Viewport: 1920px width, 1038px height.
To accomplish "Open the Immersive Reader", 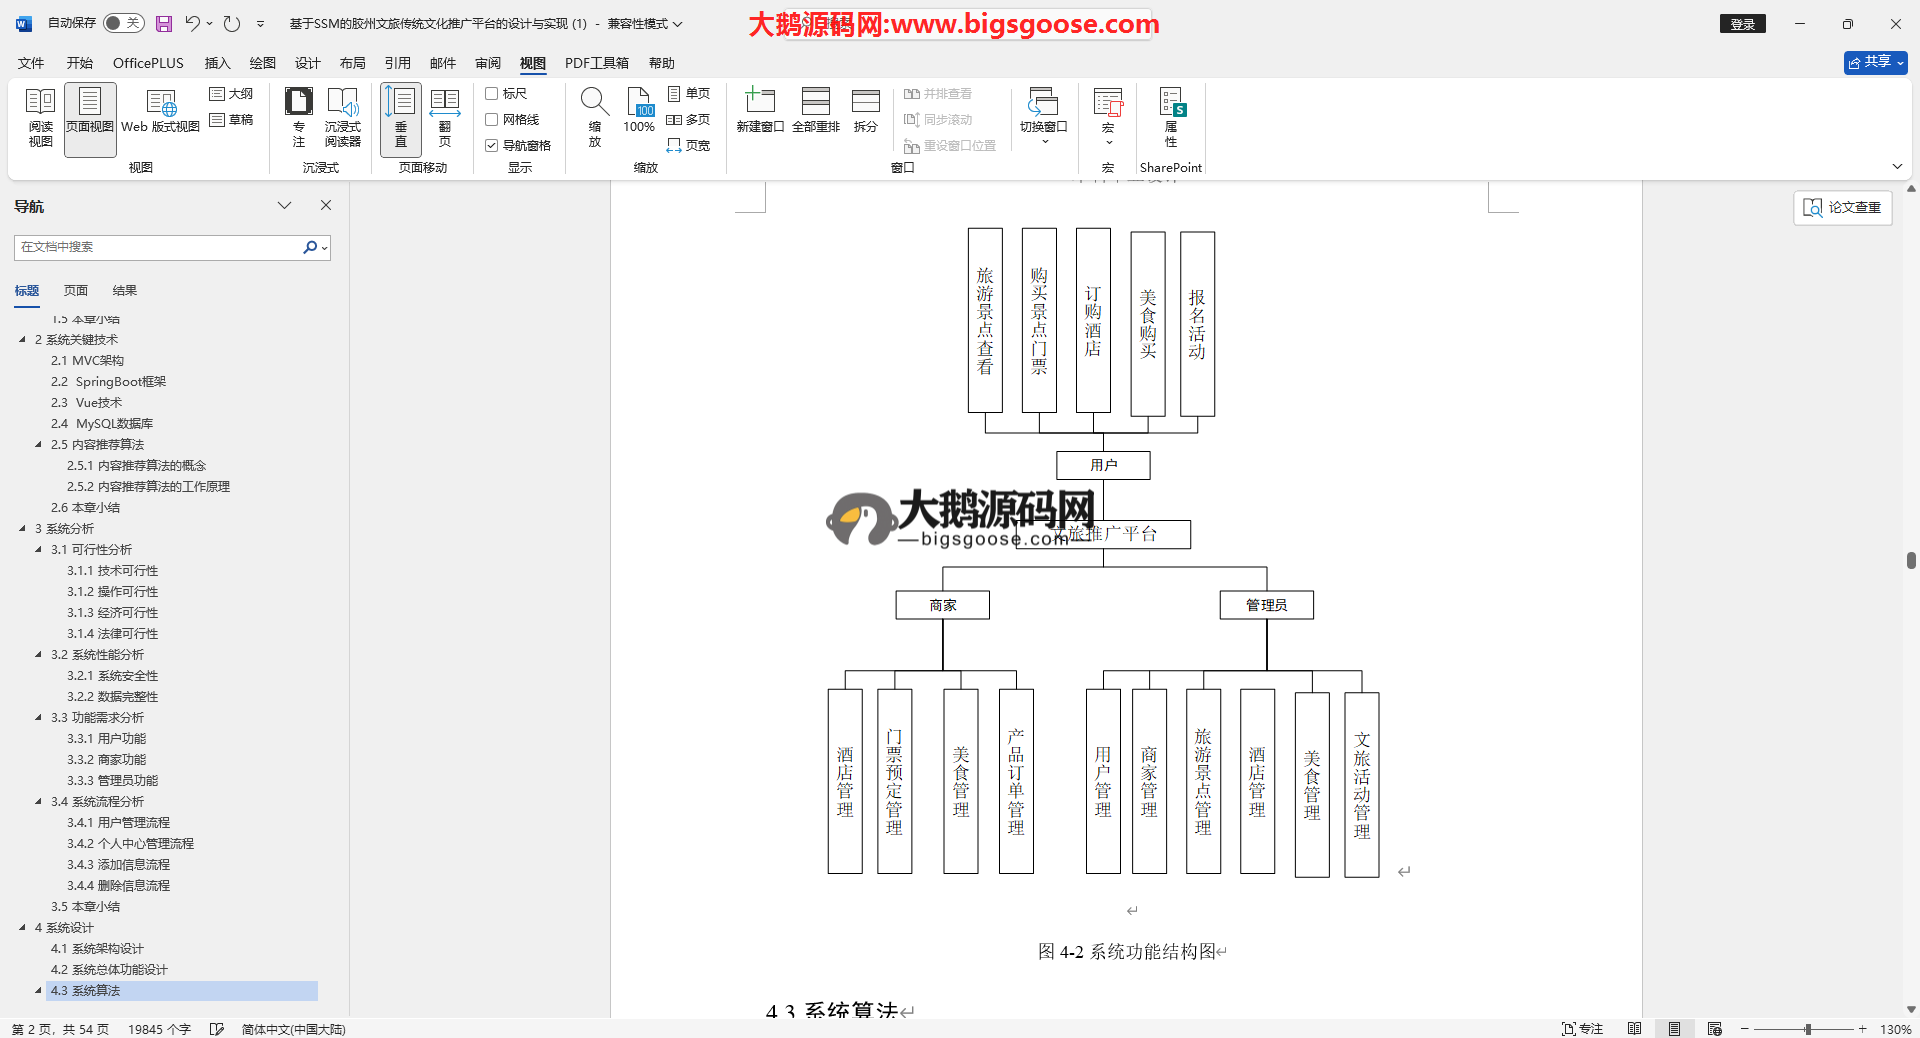I will (x=342, y=118).
